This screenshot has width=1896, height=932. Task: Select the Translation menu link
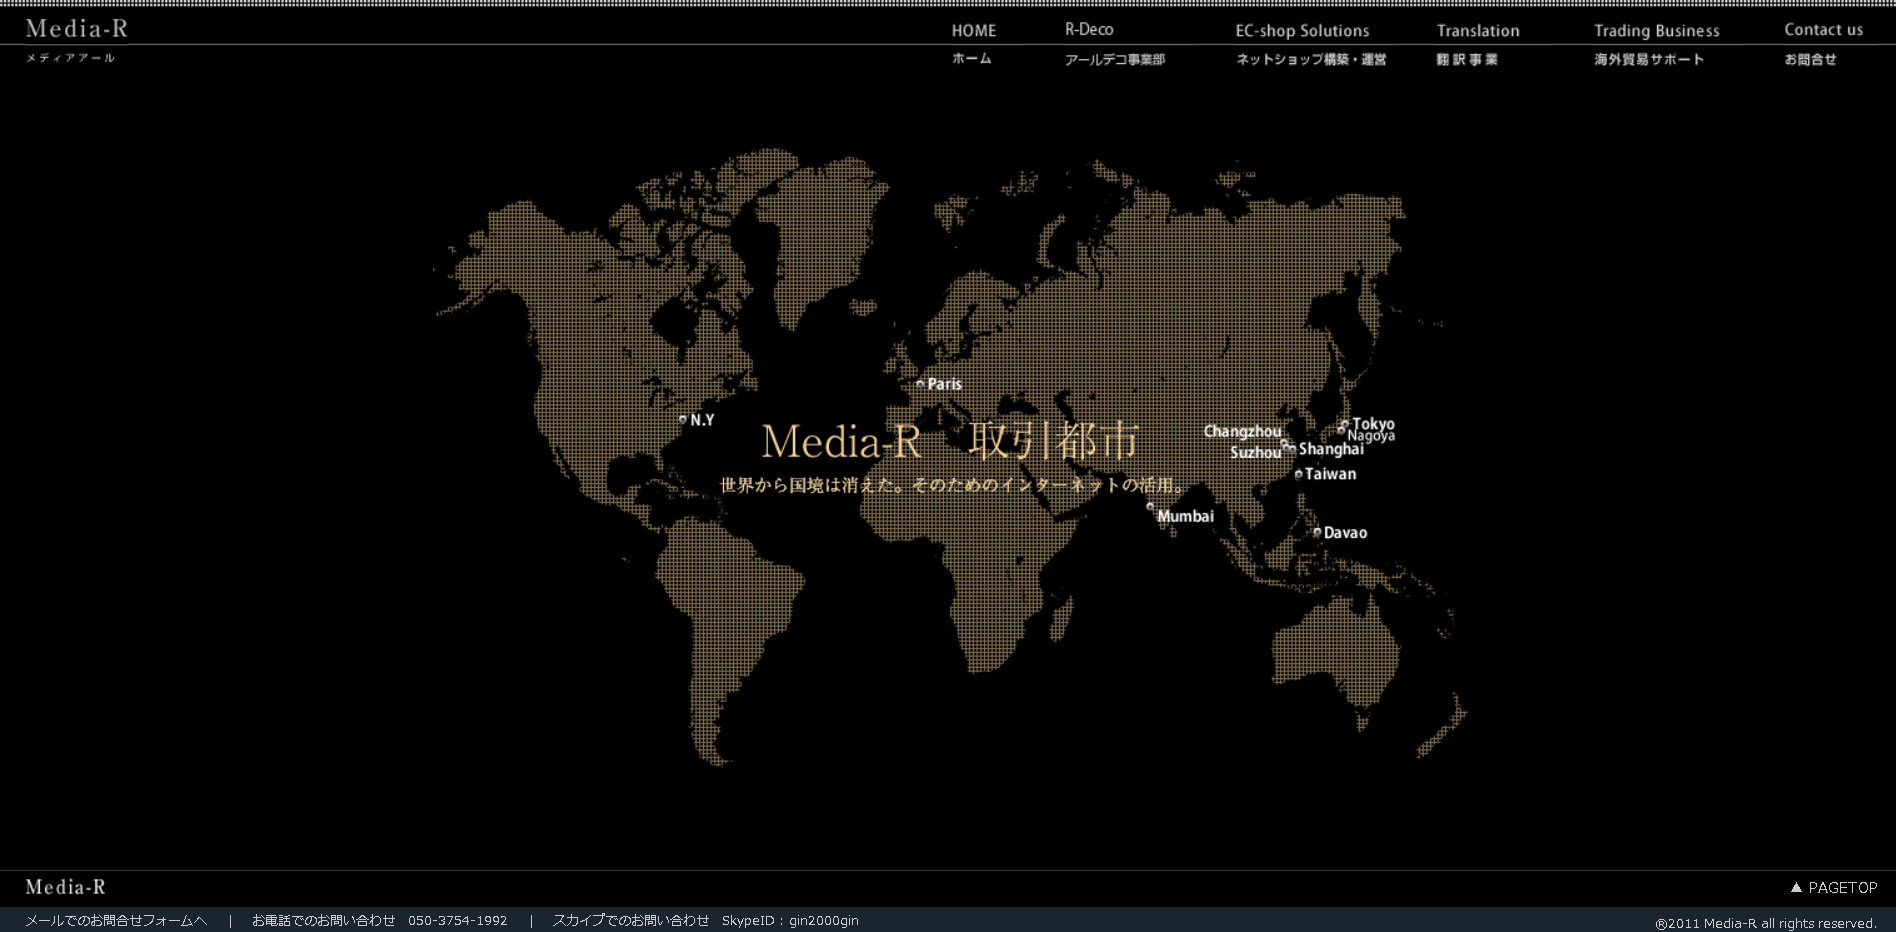[x=1477, y=31]
